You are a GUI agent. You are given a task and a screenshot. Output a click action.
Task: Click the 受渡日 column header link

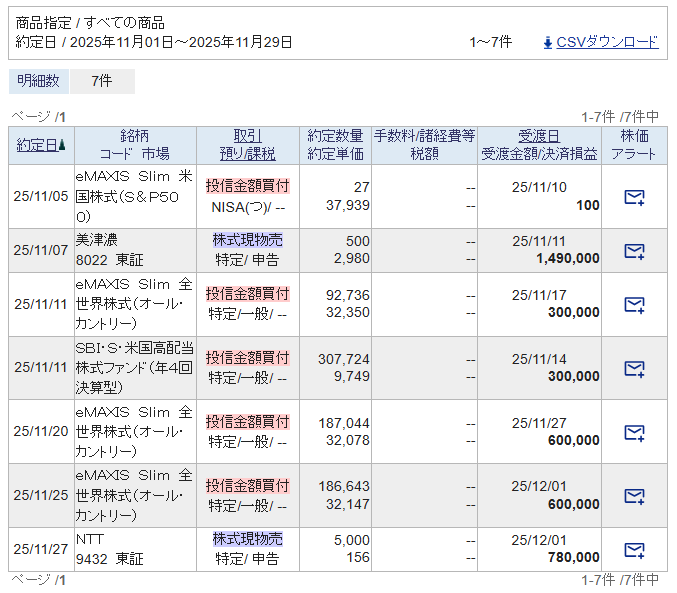click(x=539, y=136)
